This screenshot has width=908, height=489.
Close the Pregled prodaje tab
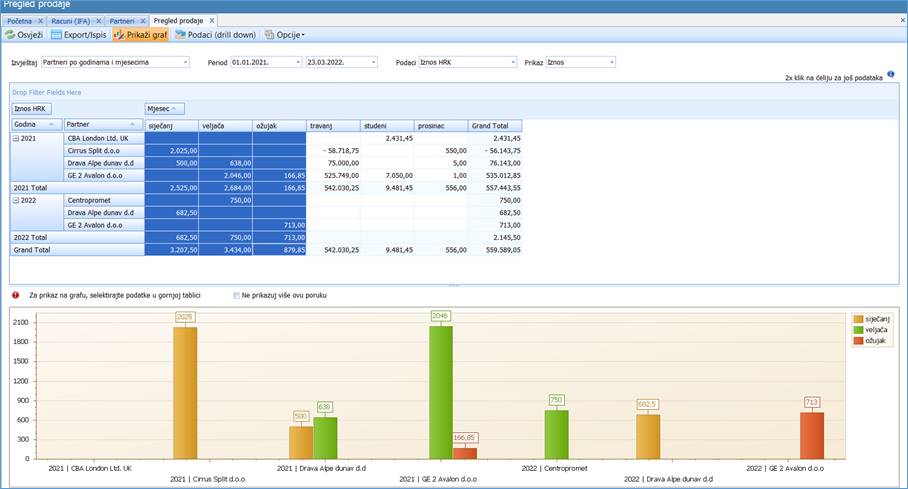click(212, 21)
